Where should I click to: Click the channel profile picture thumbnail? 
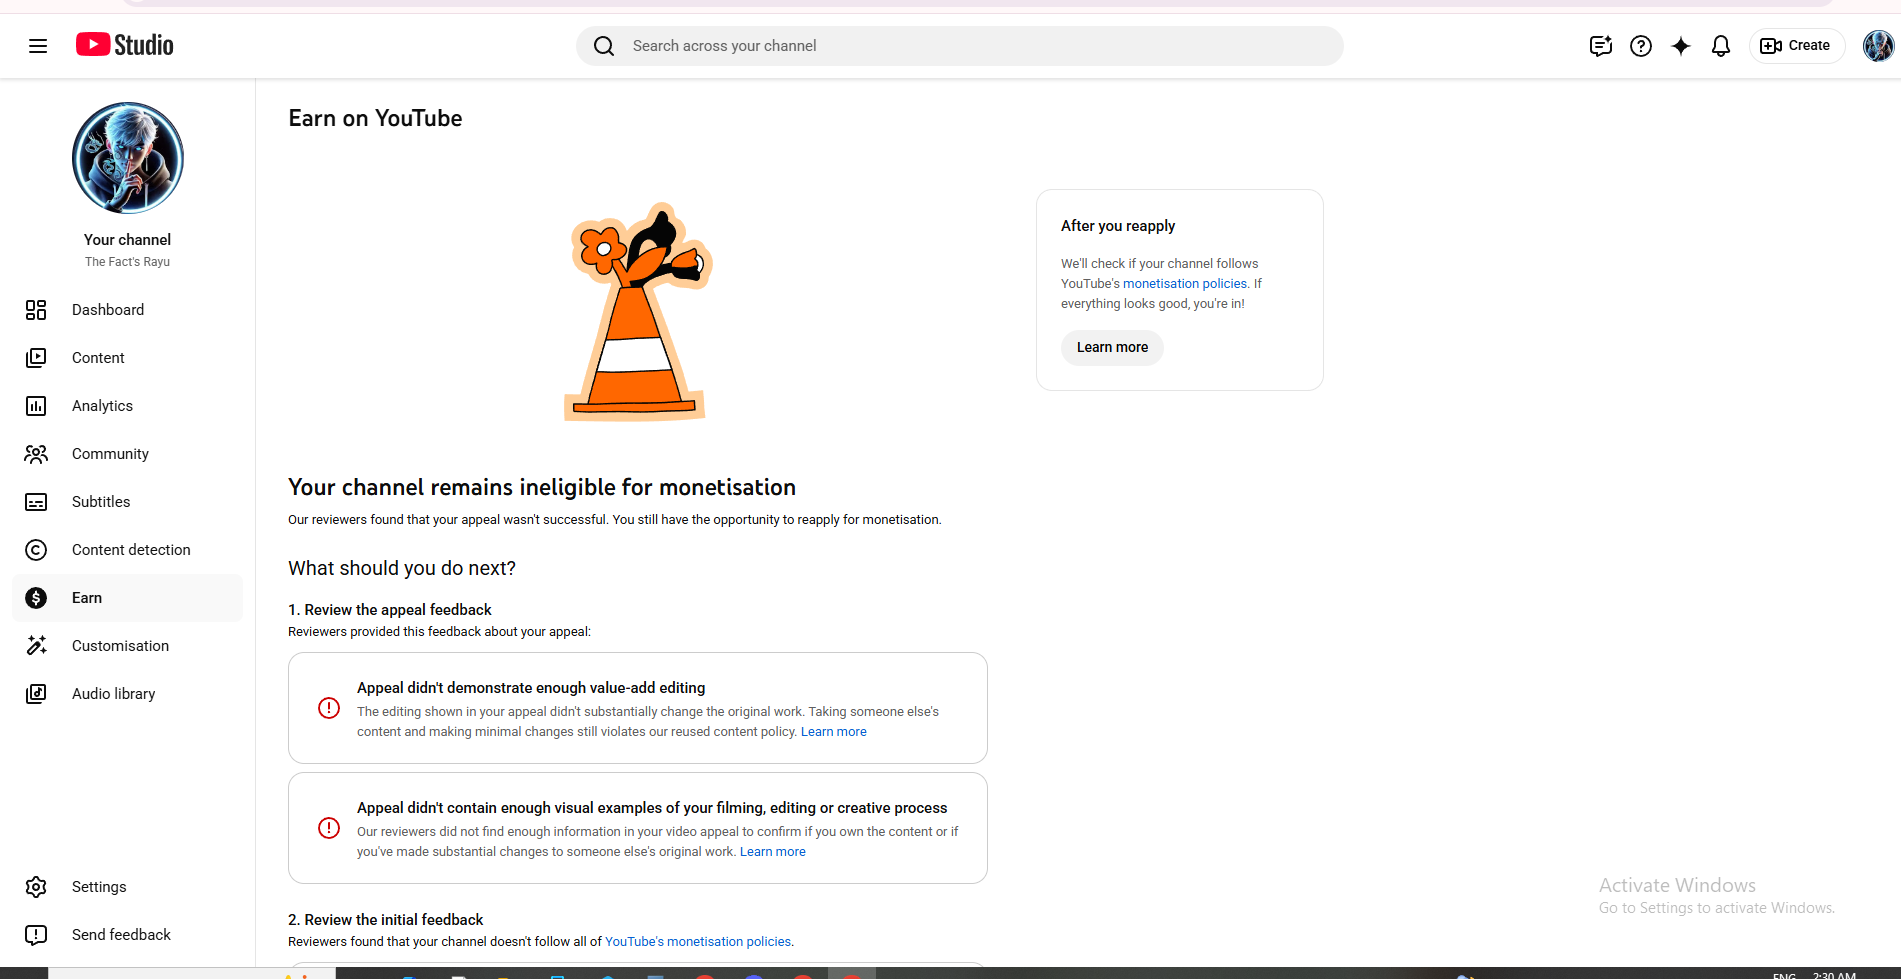pos(128,158)
